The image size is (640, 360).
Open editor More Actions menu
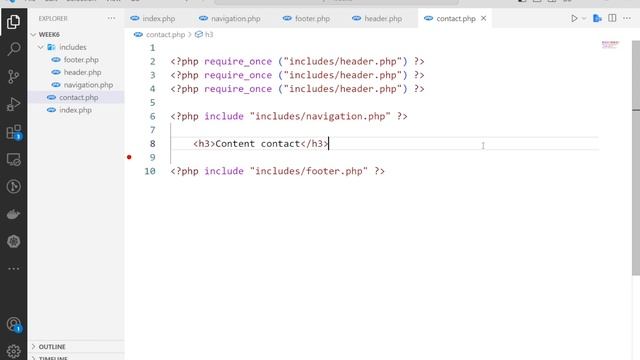(x=627, y=18)
